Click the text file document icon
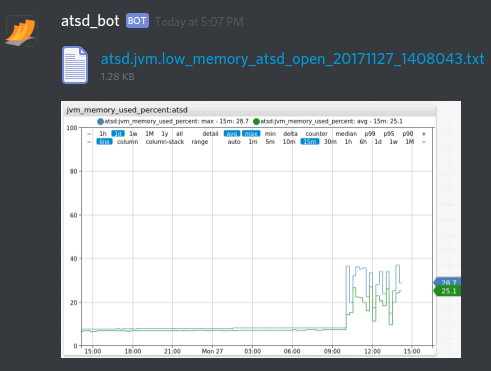The height and width of the screenshot is (371, 491). (x=75, y=65)
